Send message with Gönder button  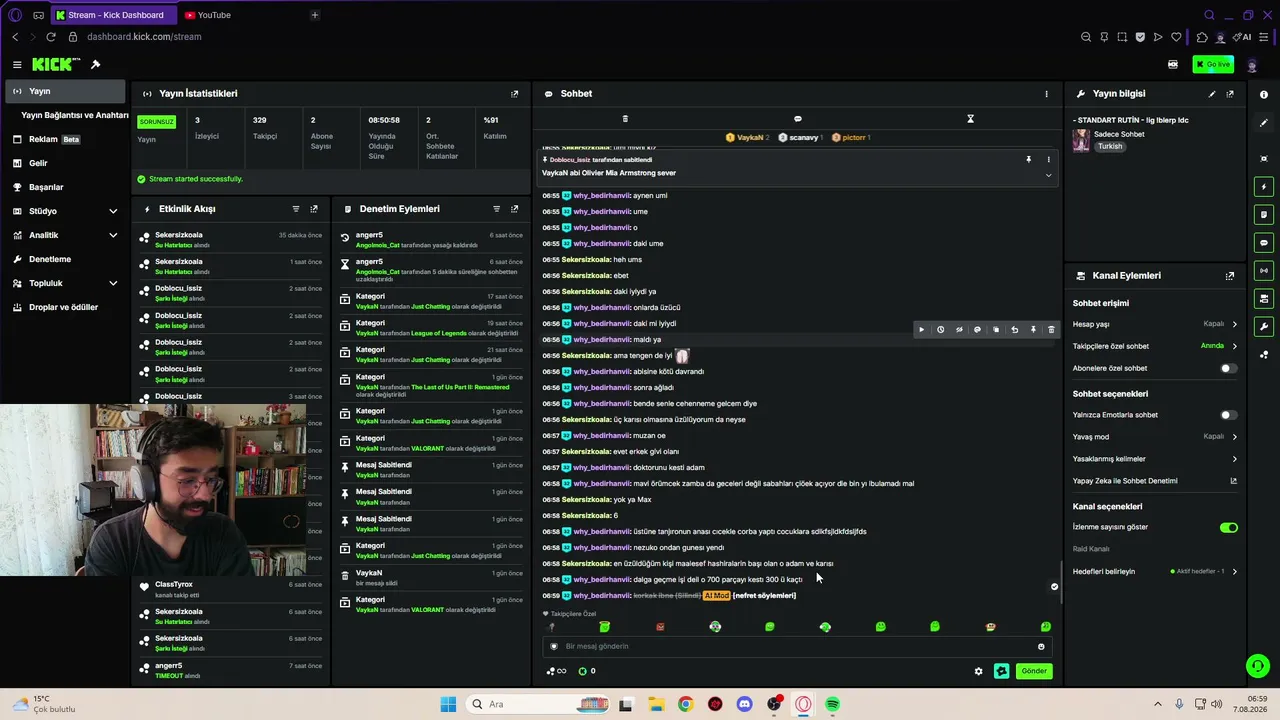tap(1034, 671)
